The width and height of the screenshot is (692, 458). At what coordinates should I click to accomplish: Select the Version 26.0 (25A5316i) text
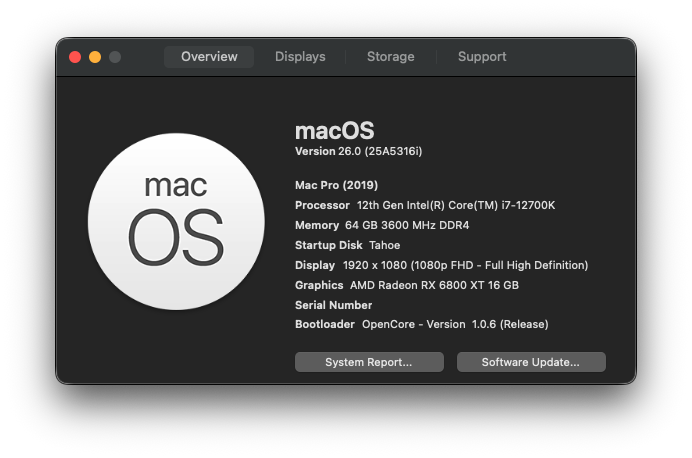[358, 151]
